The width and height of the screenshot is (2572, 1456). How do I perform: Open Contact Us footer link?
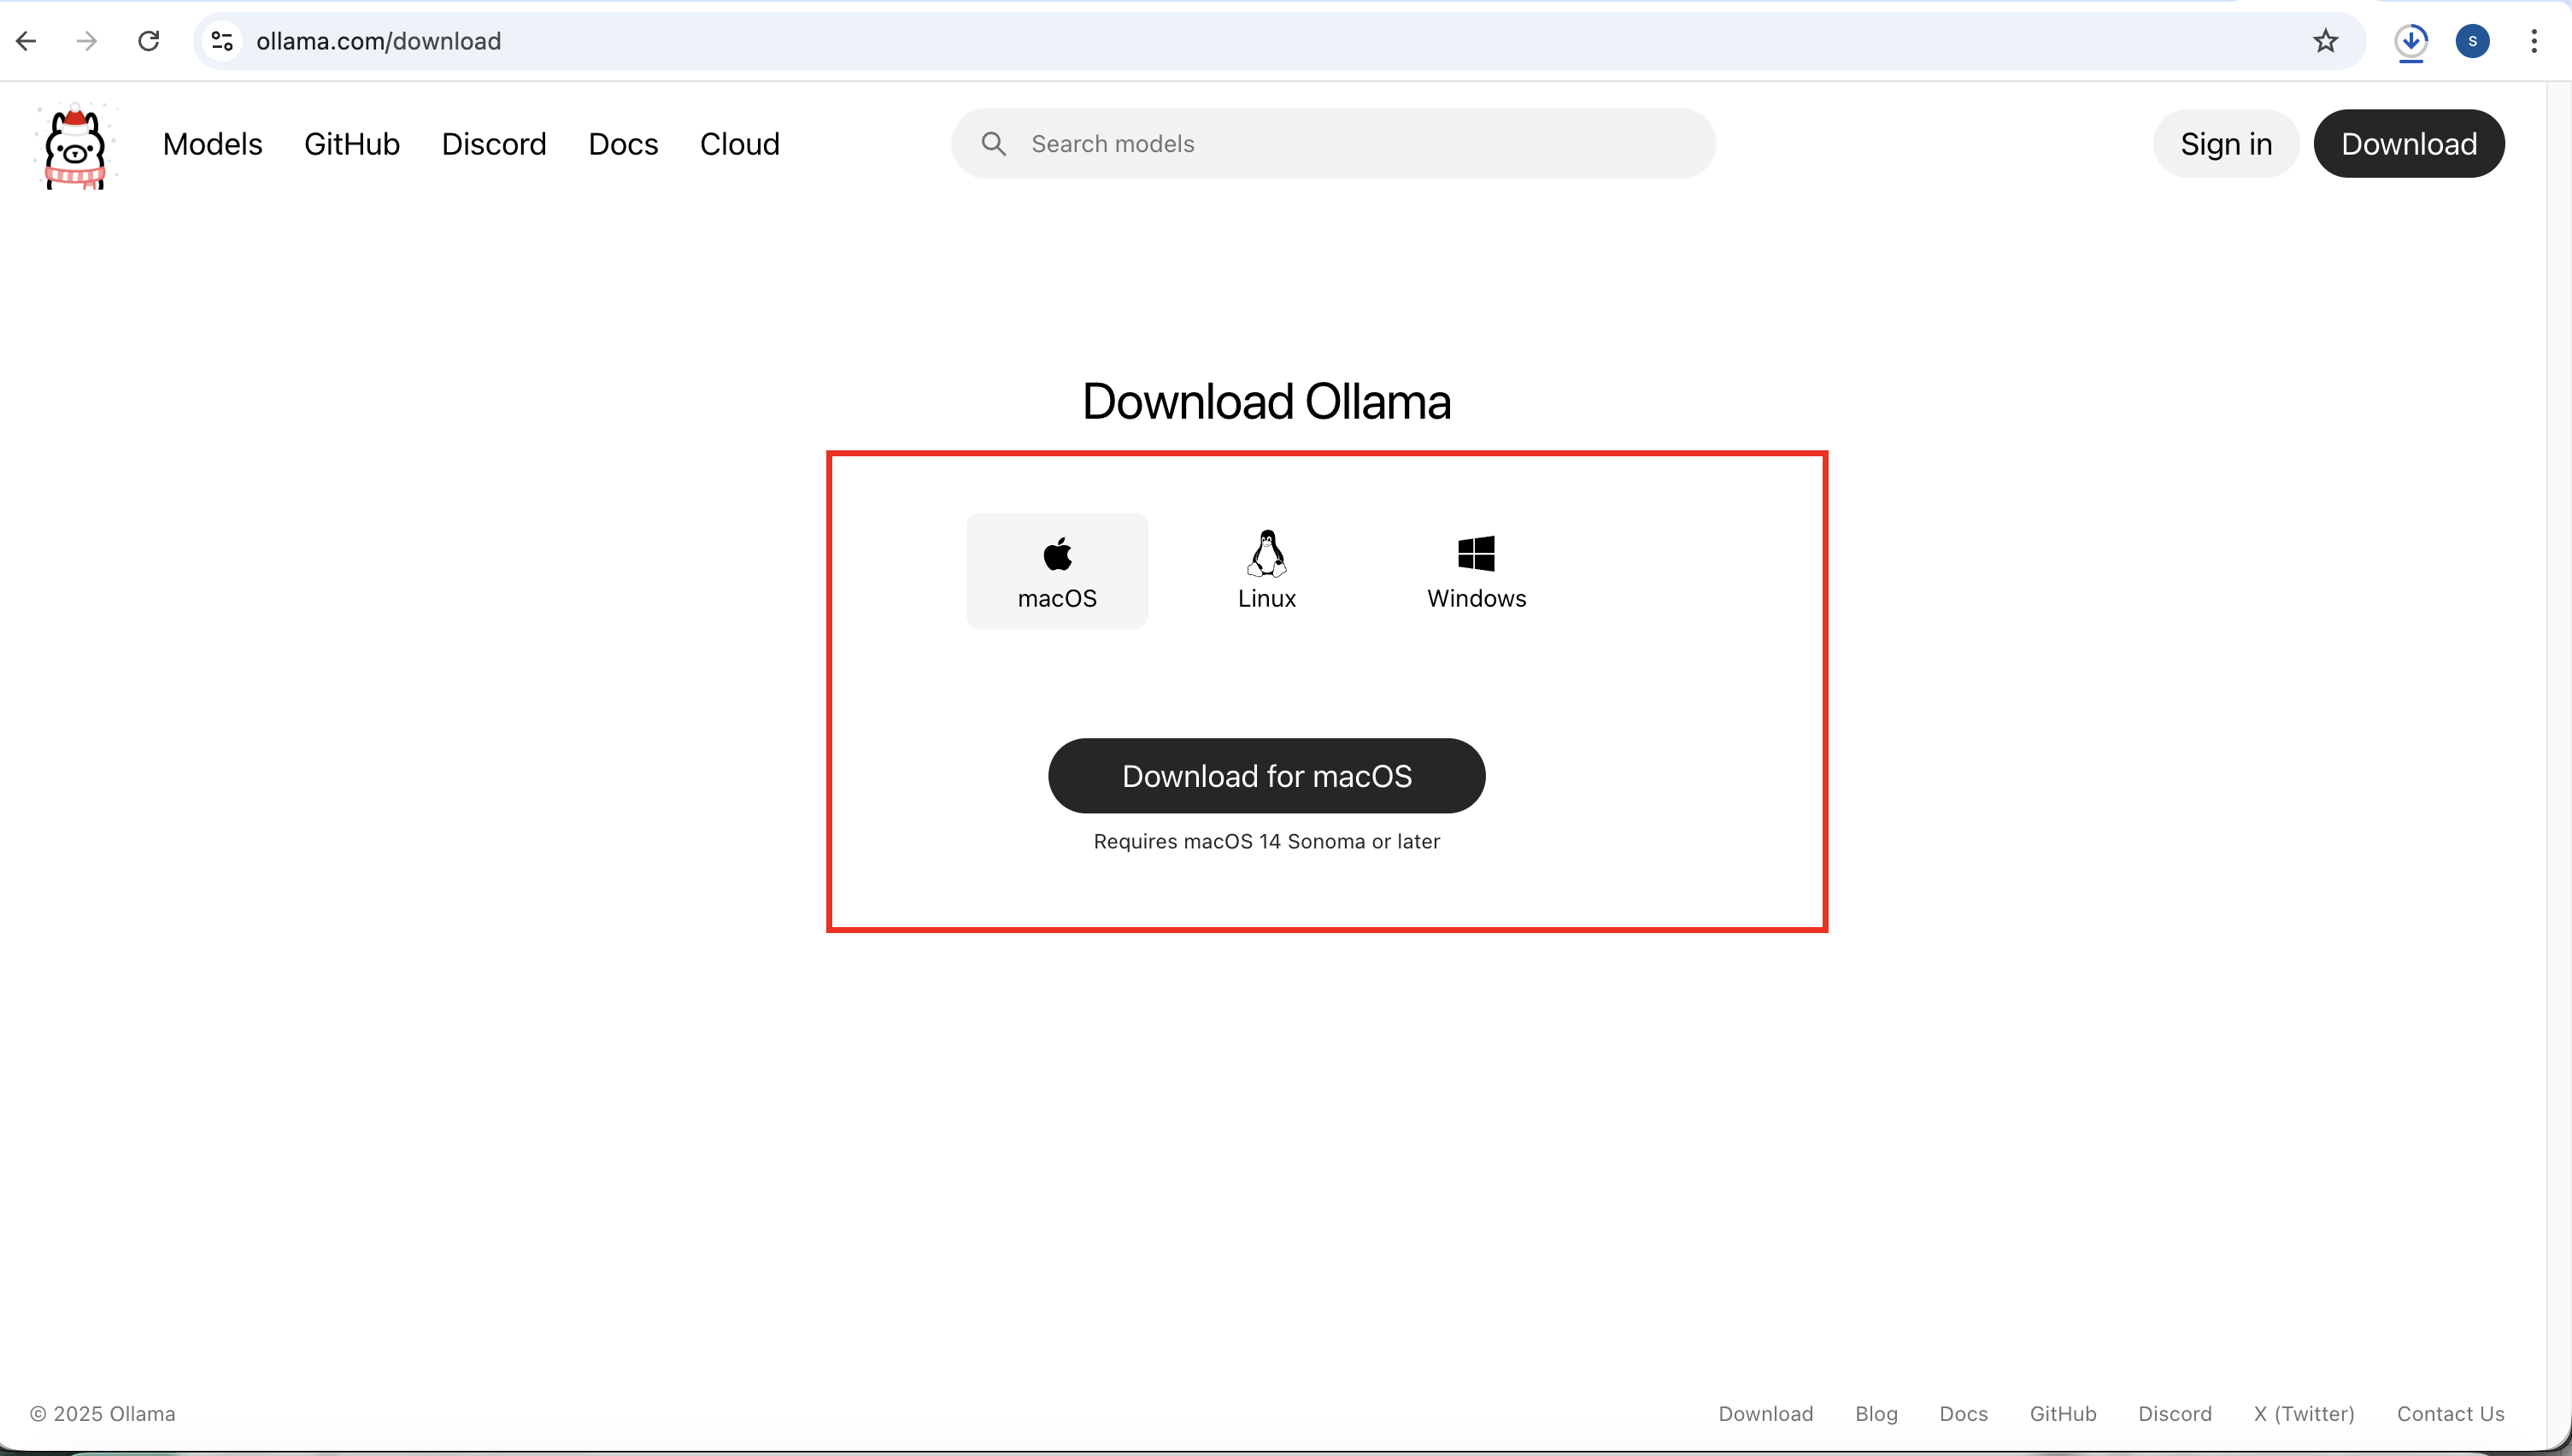point(2450,1413)
